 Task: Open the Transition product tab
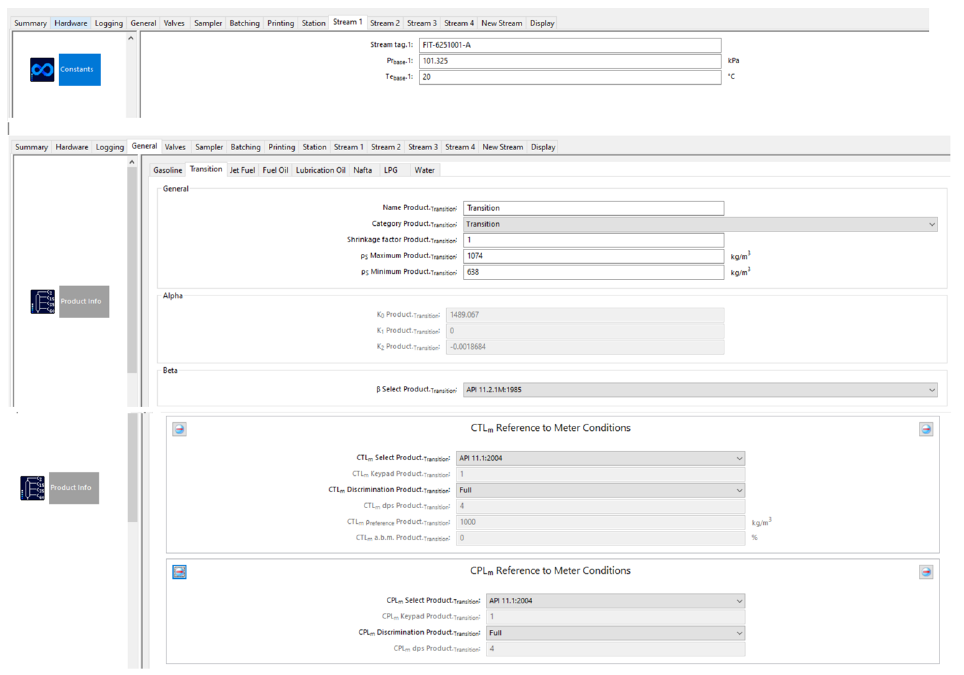tap(206, 169)
